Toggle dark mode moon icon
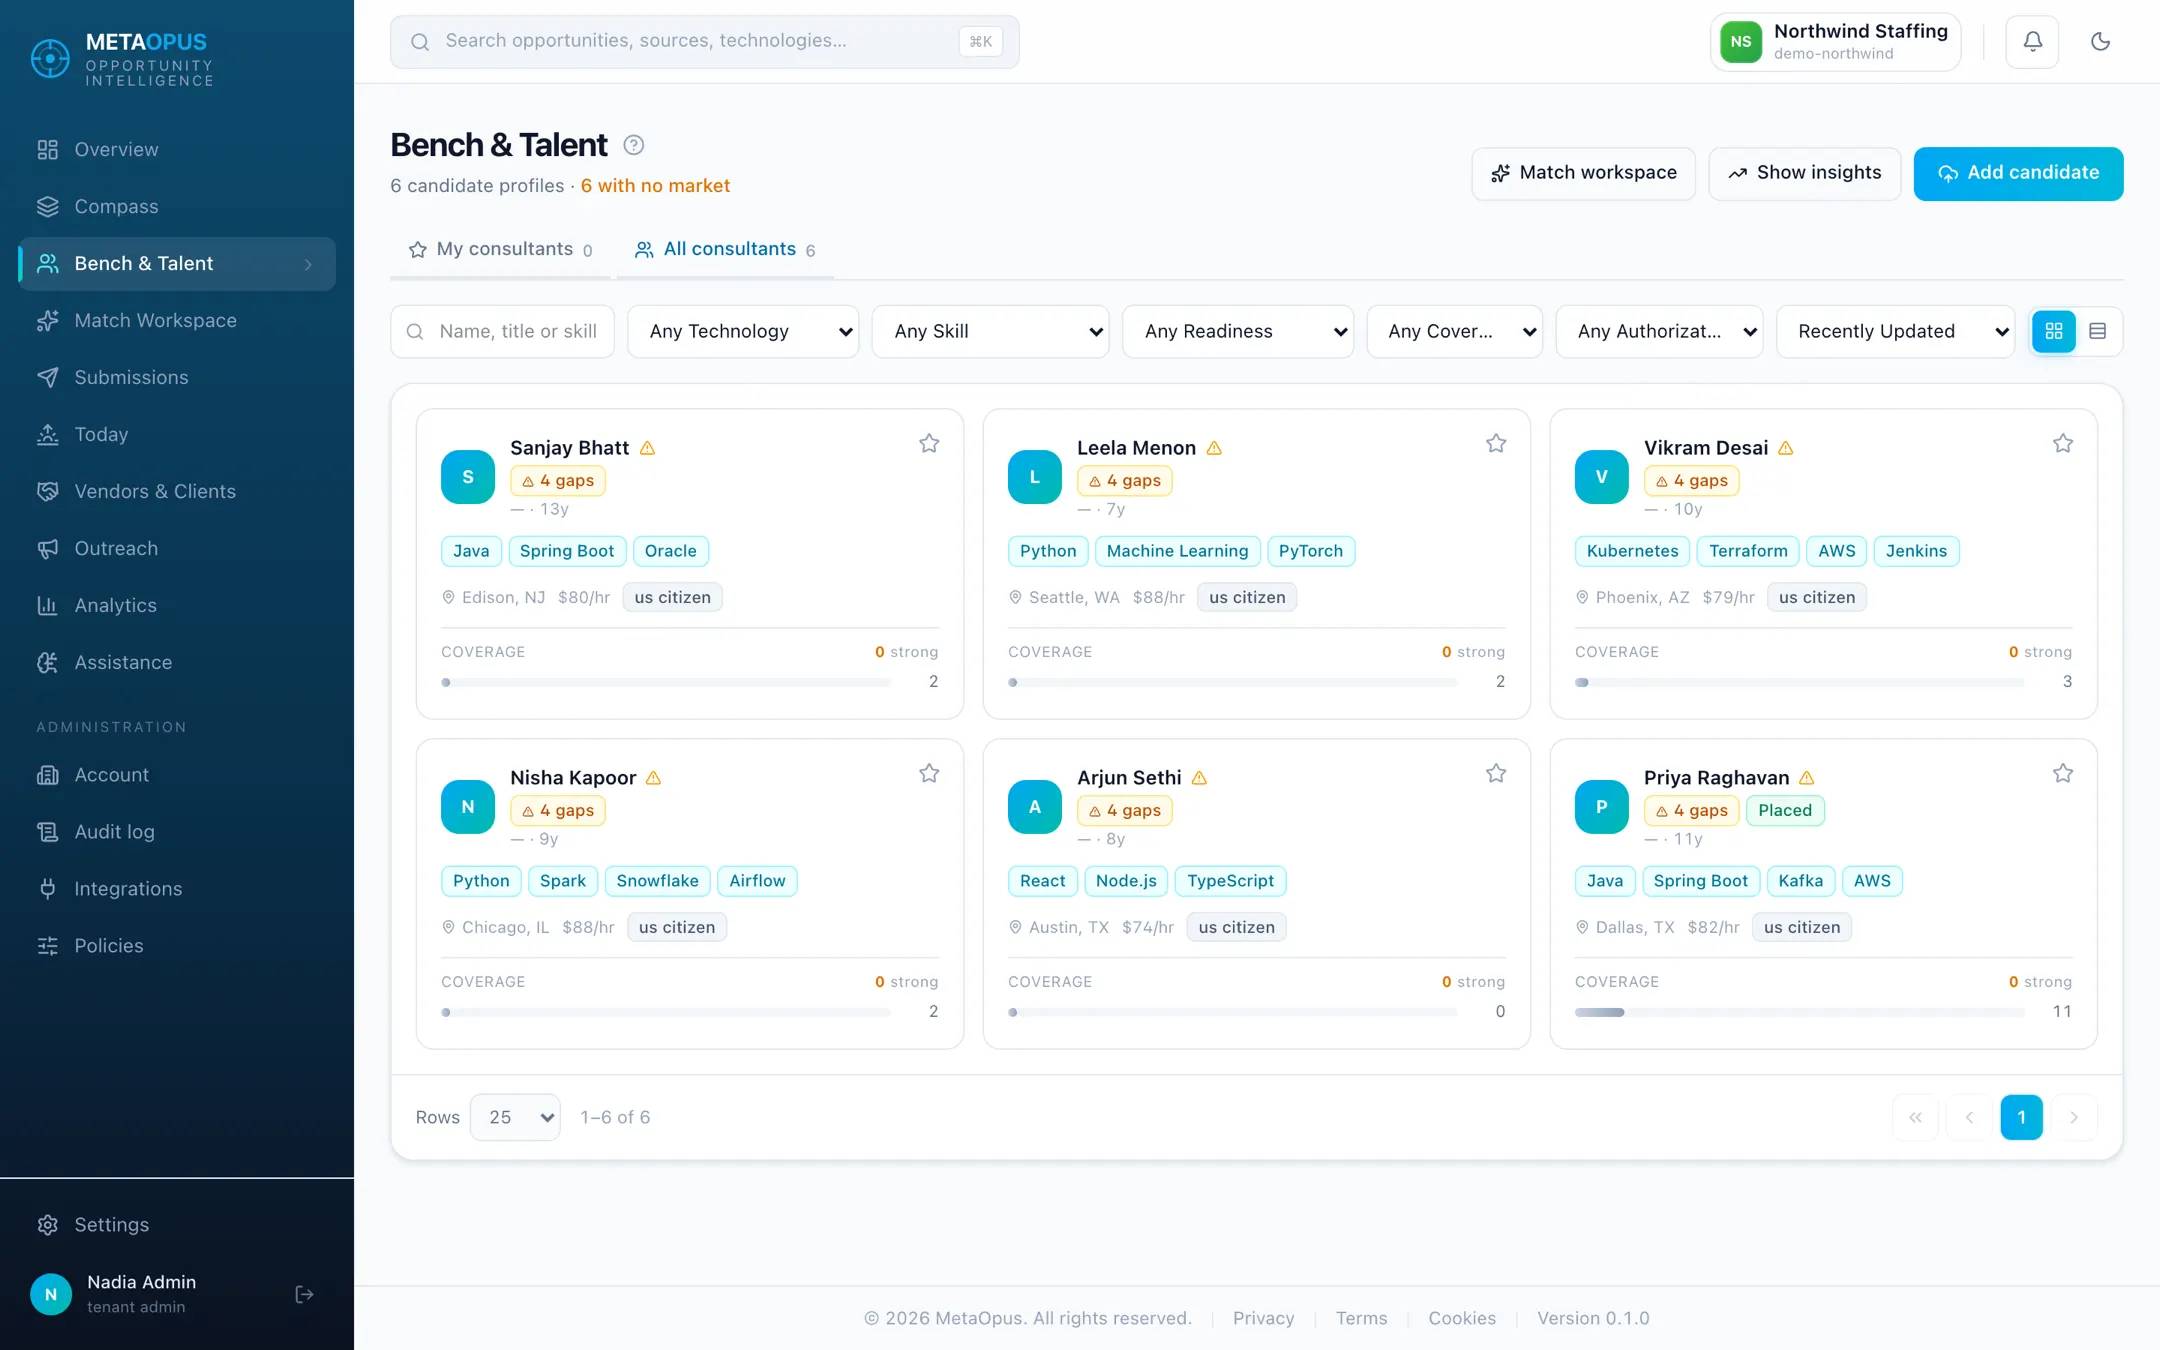 click(x=2100, y=42)
